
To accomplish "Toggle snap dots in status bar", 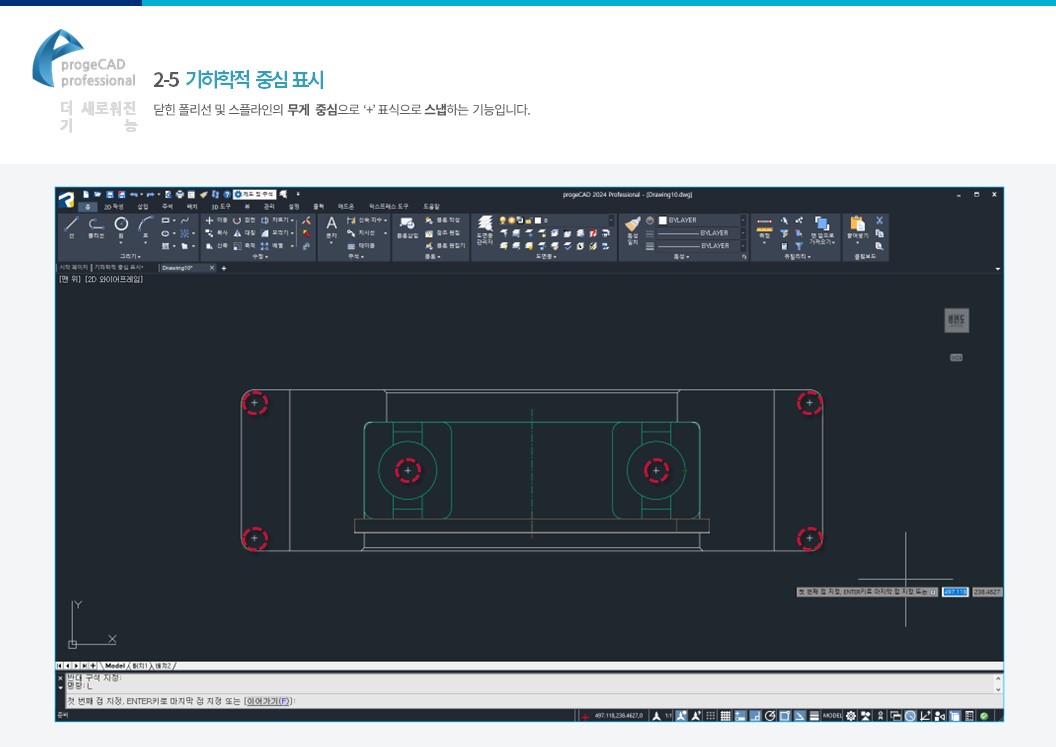I will coord(711,716).
